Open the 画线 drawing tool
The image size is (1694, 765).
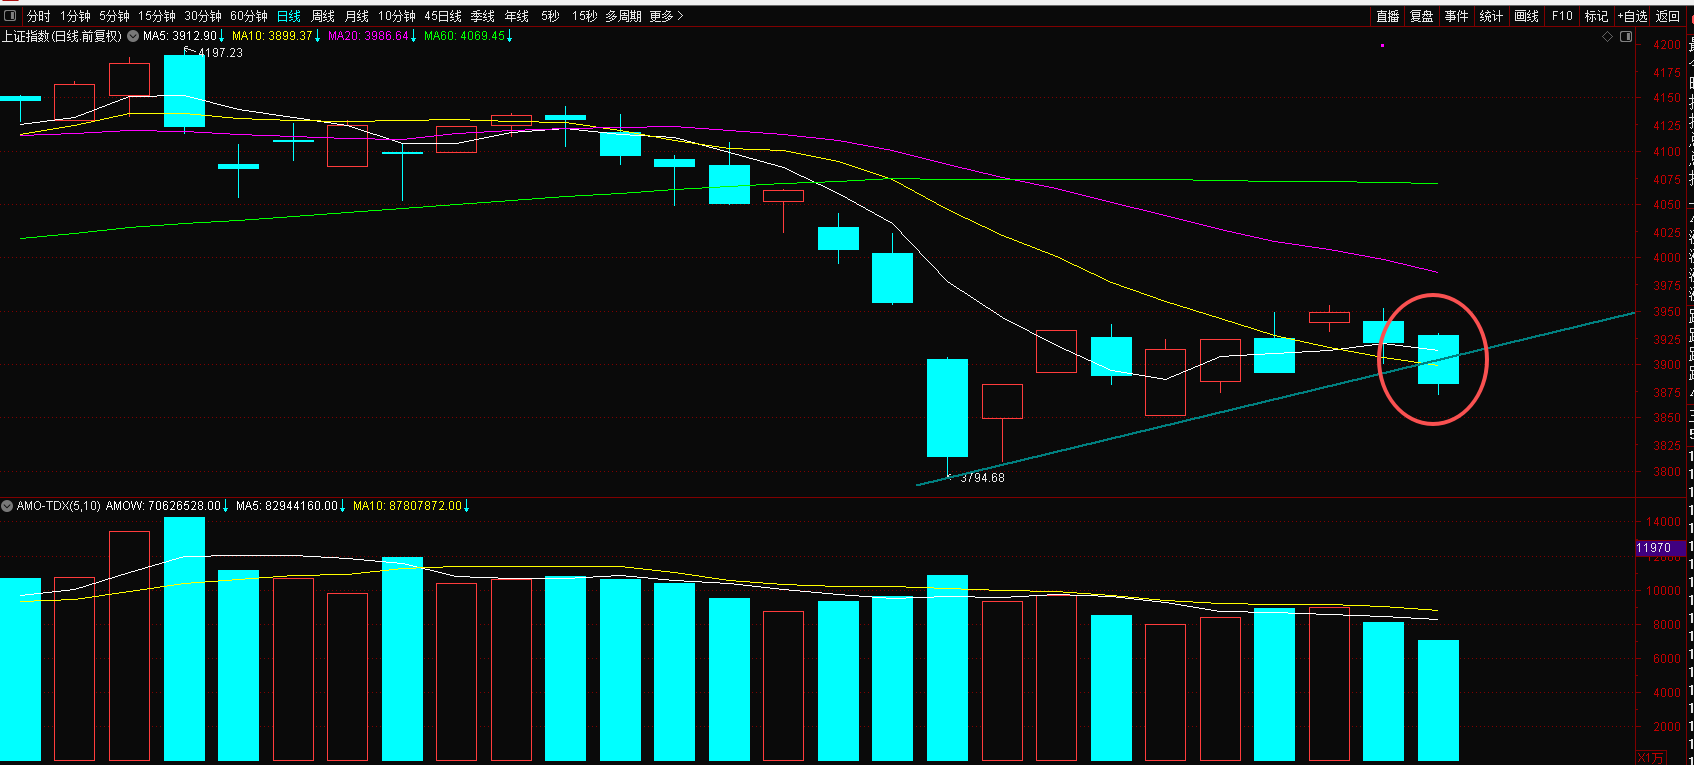[x=1526, y=16]
